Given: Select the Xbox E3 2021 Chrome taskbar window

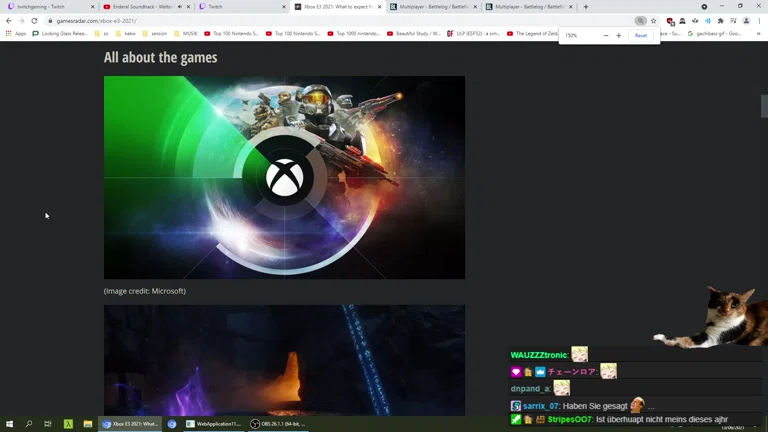Looking at the screenshot, I should tap(130, 424).
